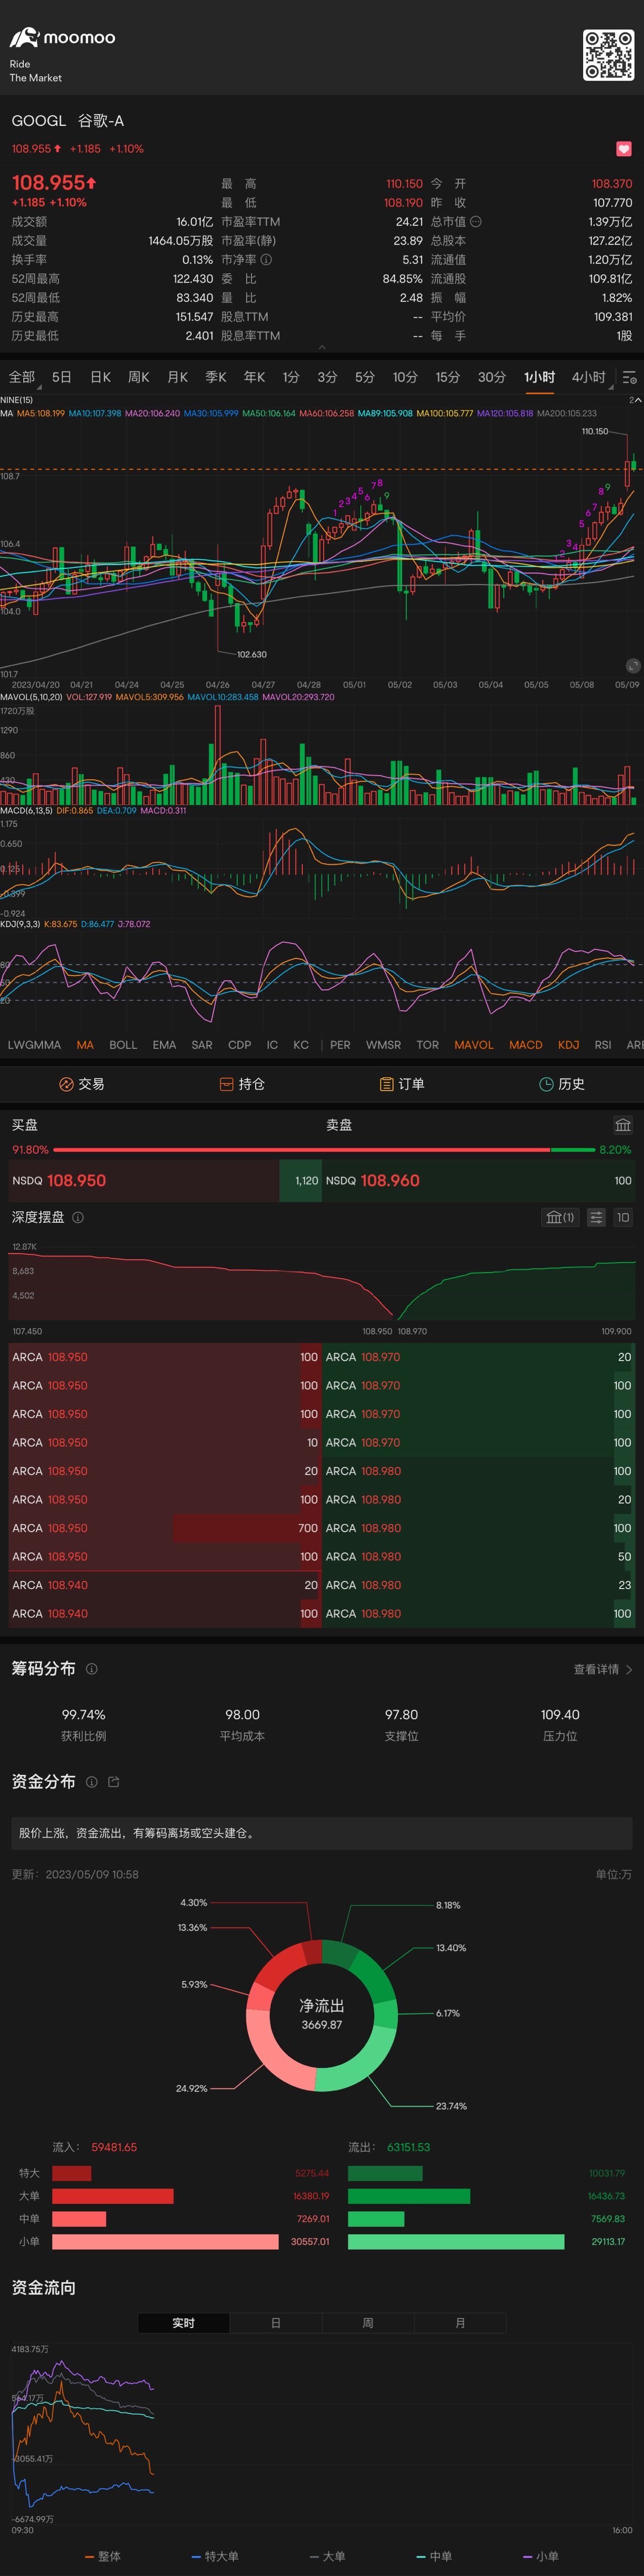Open 订单 orders button
The width and height of the screenshot is (644, 2576).
click(x=402, y=1084)
